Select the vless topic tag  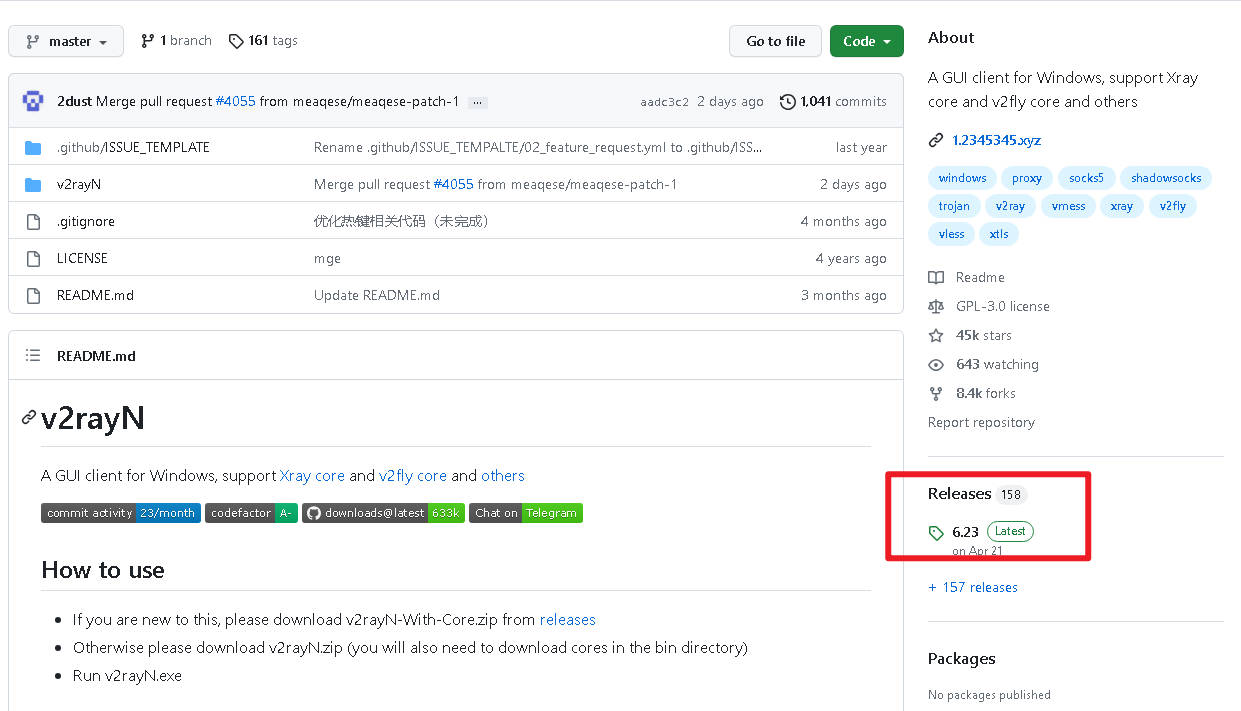point(952,234)
